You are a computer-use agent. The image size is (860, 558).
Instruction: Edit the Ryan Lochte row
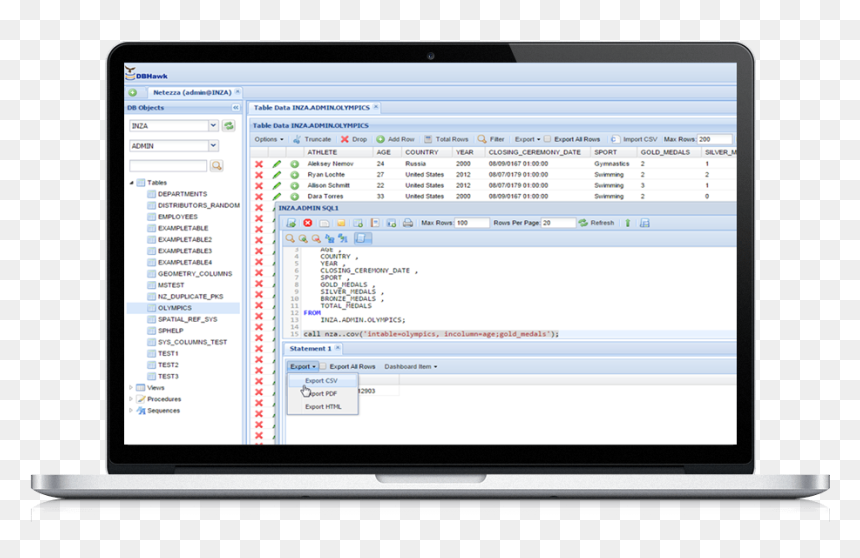tap(277, 174)
